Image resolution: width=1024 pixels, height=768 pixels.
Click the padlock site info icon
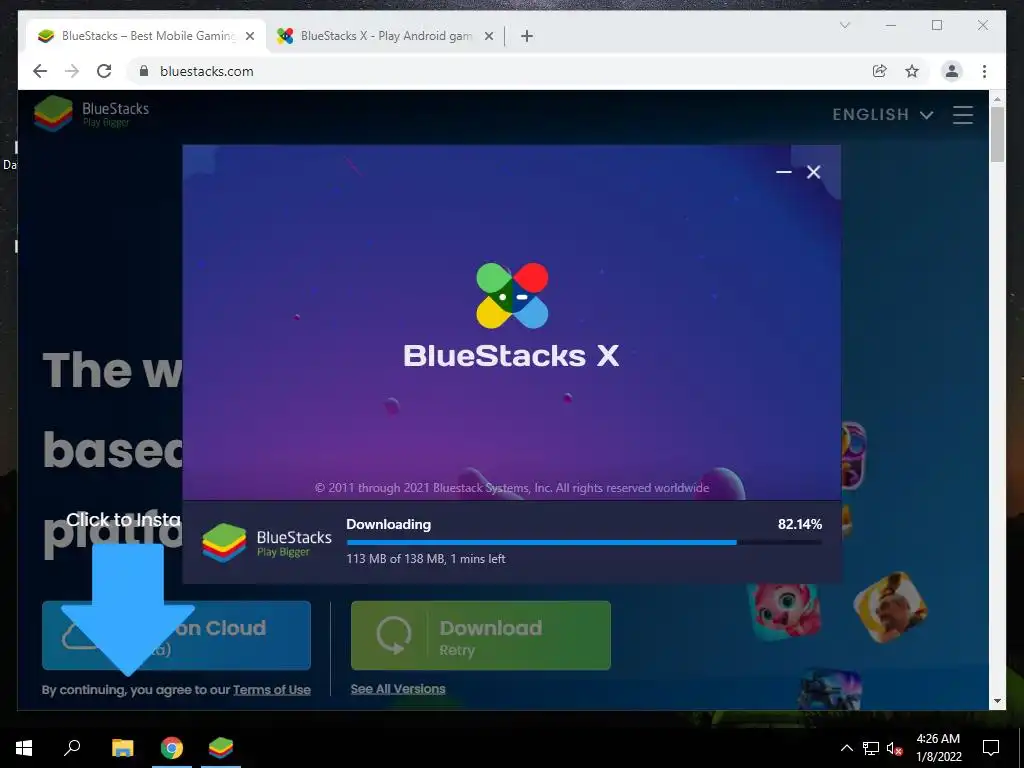tap(144, 71)
